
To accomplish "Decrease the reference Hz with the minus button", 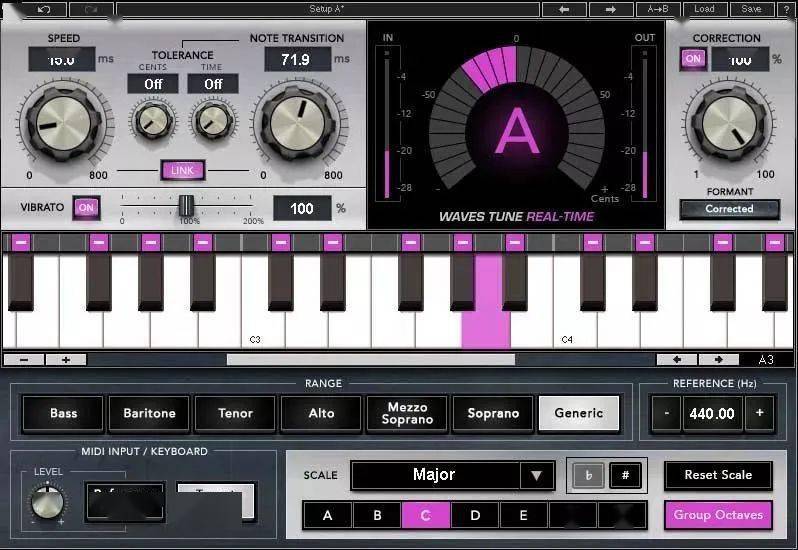I will tap(666, 413).
